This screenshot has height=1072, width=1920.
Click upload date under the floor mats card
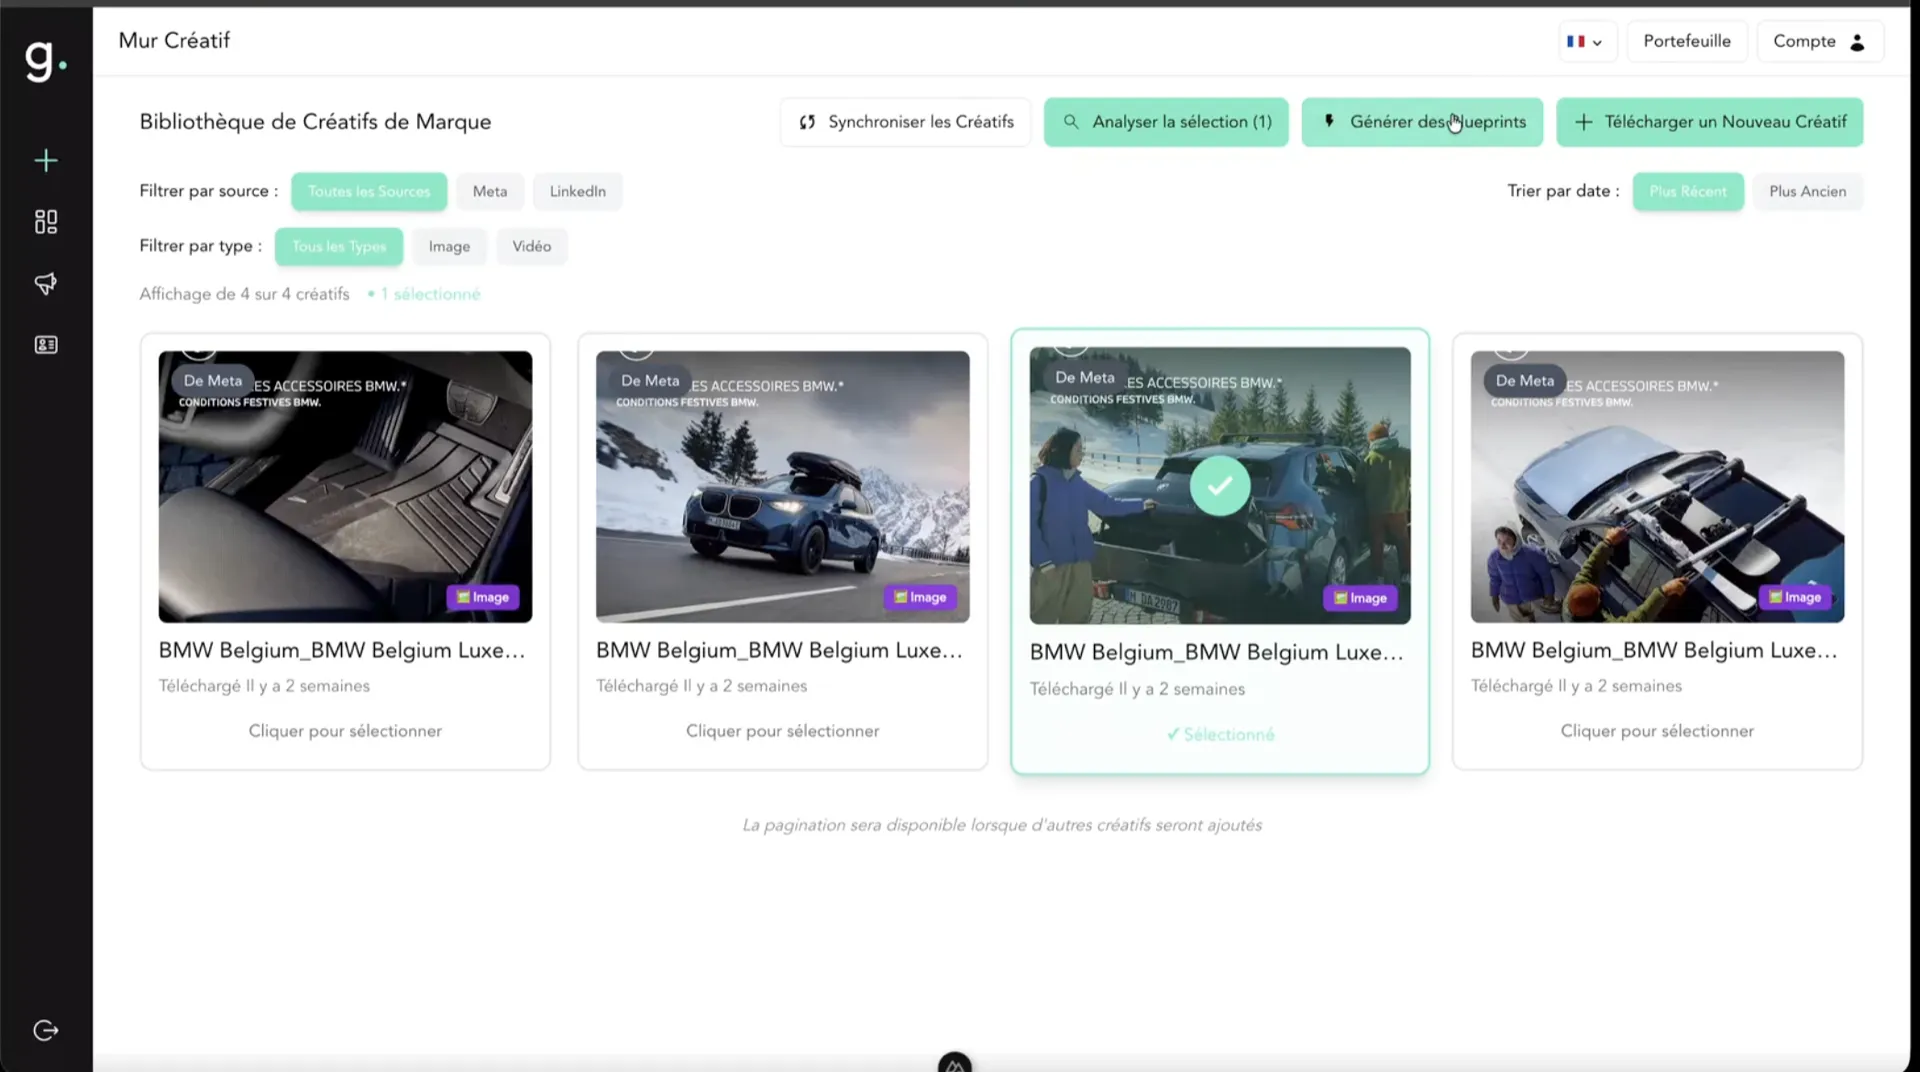(x=264, y=686)
